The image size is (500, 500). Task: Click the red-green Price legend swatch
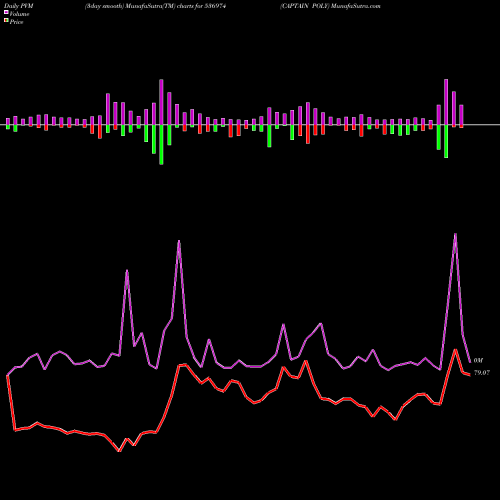point(6,21)
